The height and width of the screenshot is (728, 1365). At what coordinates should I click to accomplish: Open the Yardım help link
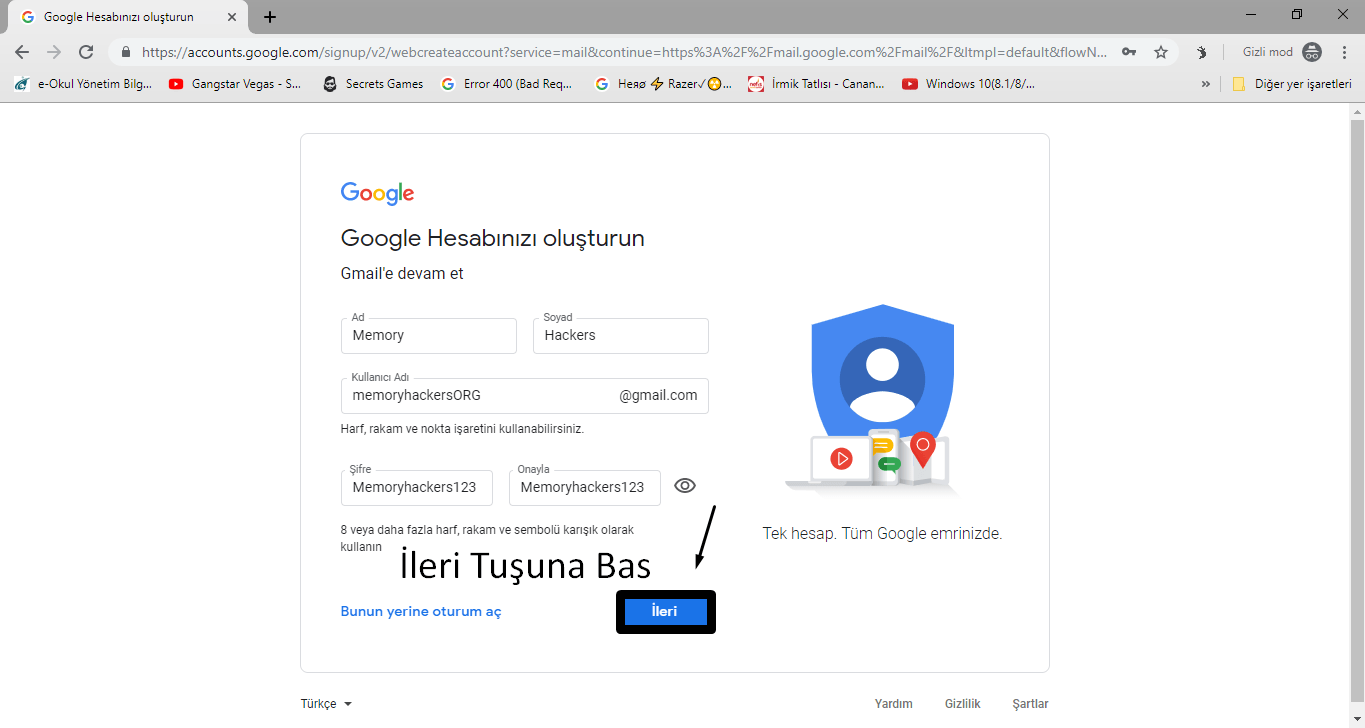point(894,704)
